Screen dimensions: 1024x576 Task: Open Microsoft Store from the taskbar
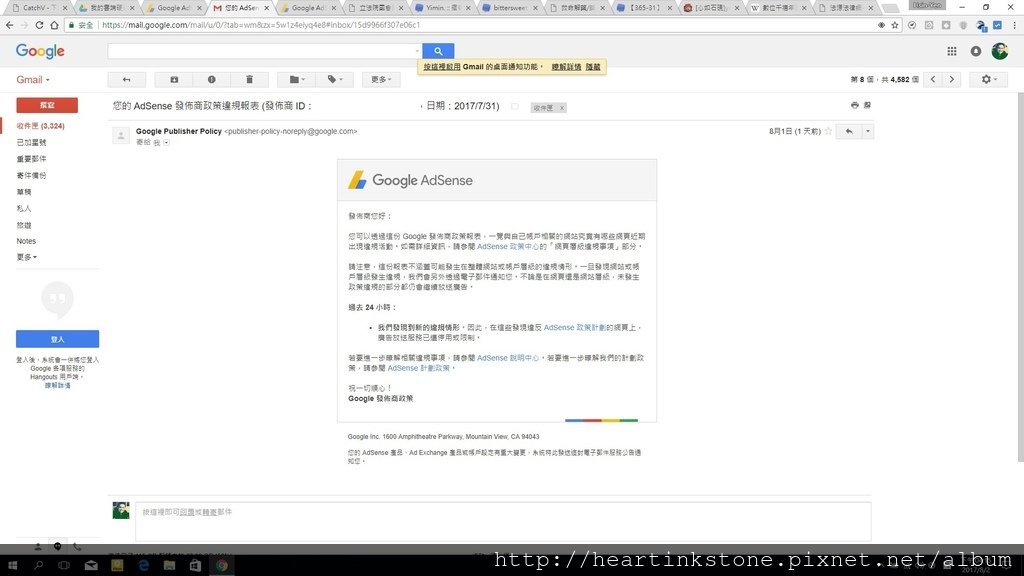[195, 566]
